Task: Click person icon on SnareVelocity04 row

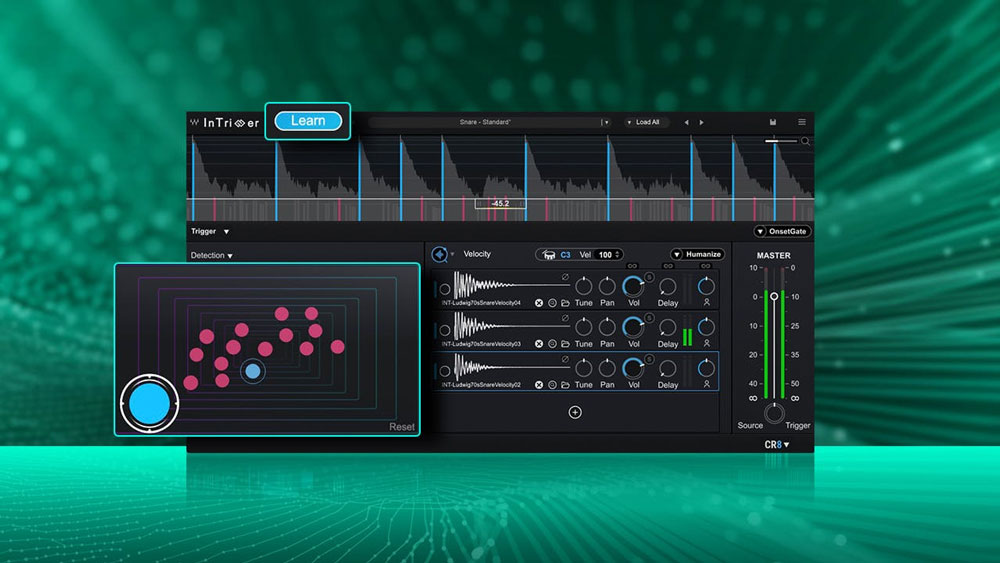Action: 707,302
